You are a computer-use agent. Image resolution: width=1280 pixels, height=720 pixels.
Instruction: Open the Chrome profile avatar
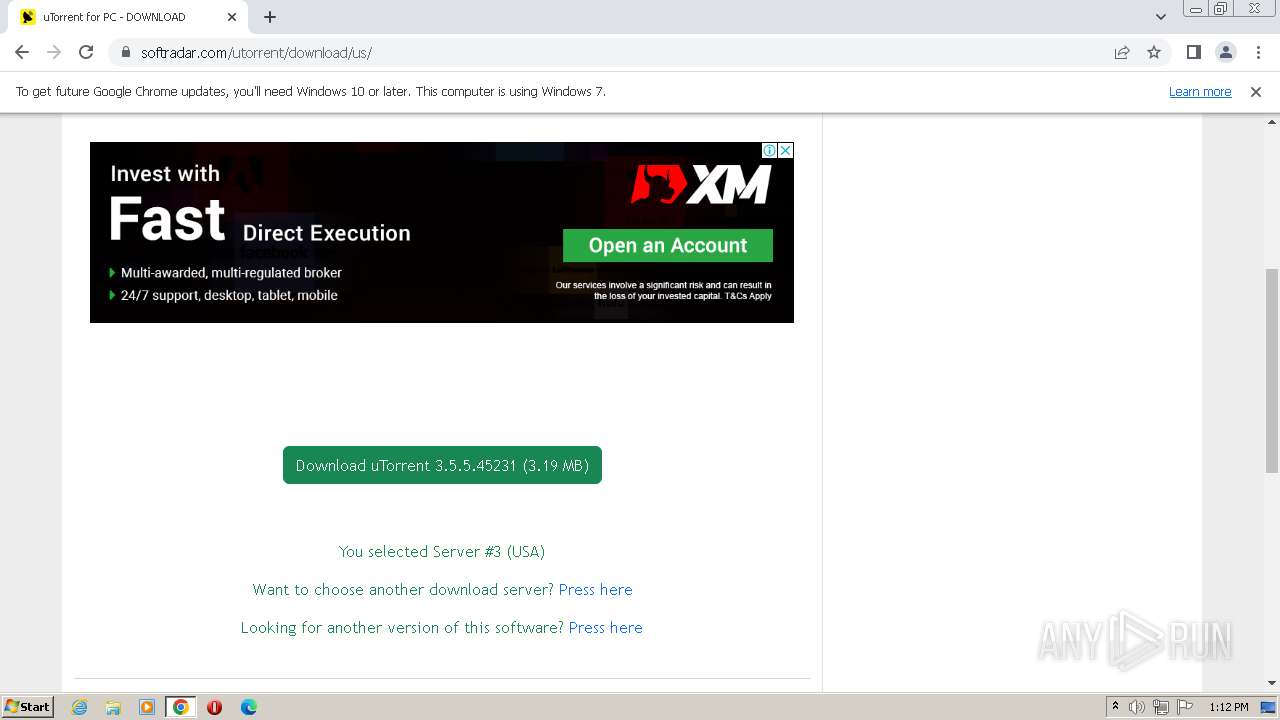(x=1225, y=52)
